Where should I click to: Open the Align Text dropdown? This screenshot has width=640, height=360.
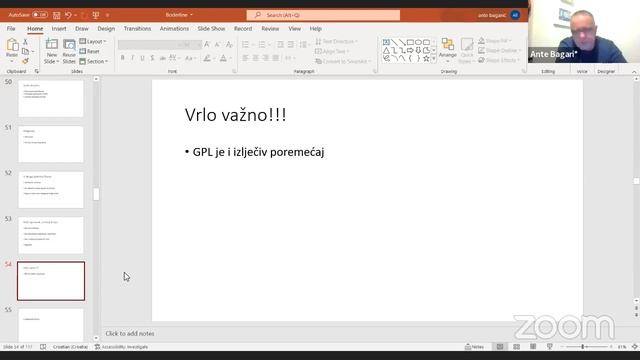click(332, 51)
